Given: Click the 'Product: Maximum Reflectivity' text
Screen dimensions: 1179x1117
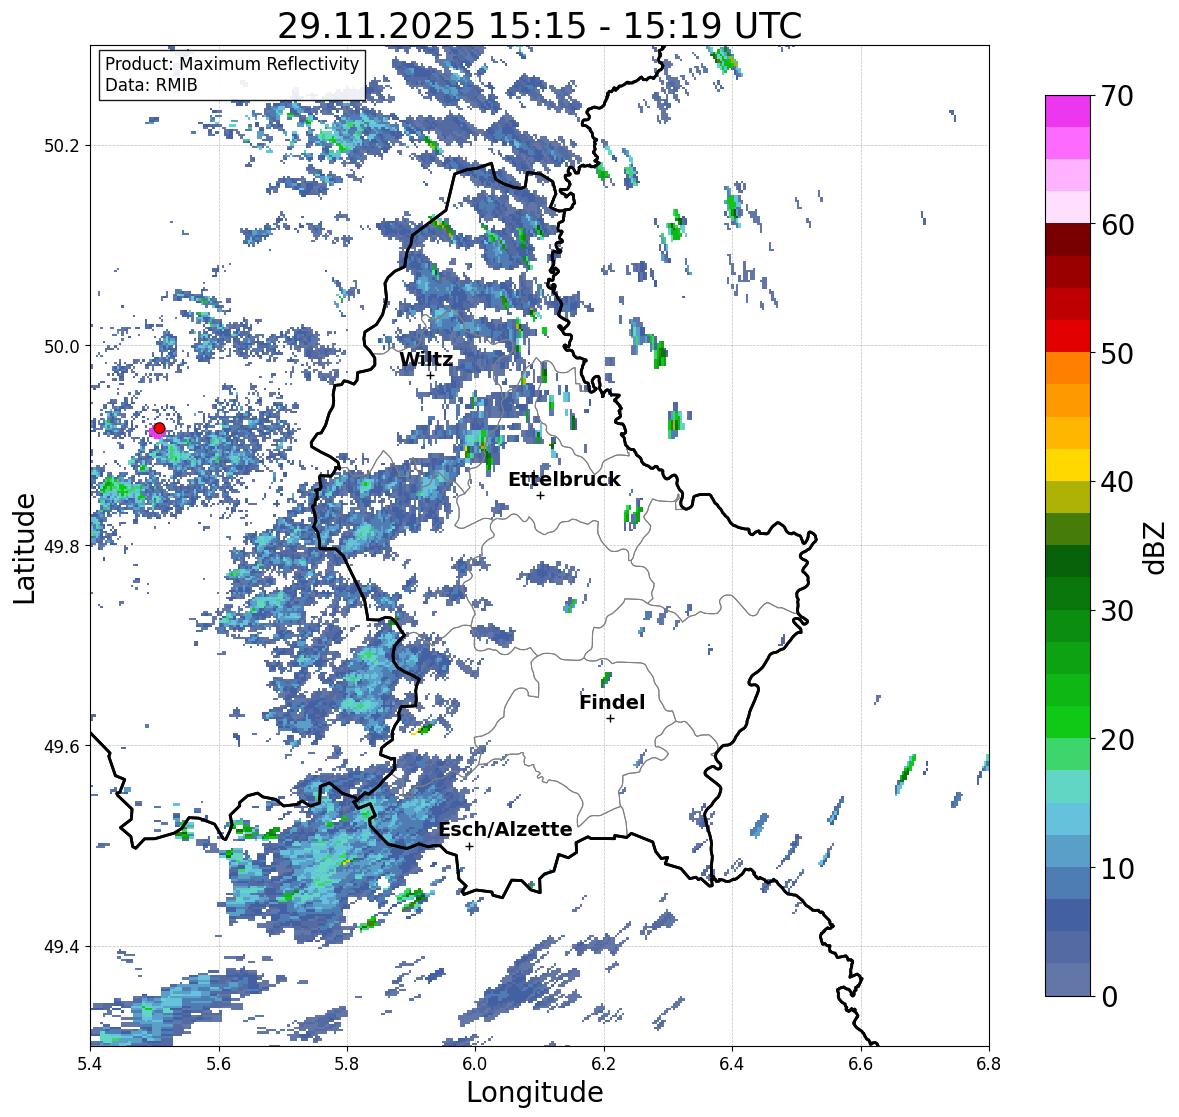Looking at the screenshot, I should 232,64.
